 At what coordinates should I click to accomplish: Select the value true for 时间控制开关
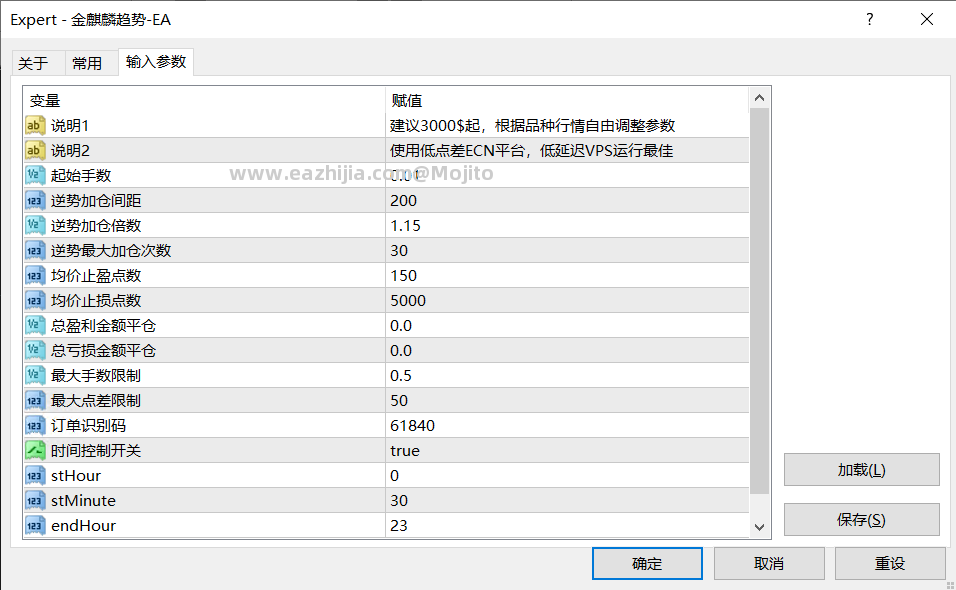tap(405, 451)
